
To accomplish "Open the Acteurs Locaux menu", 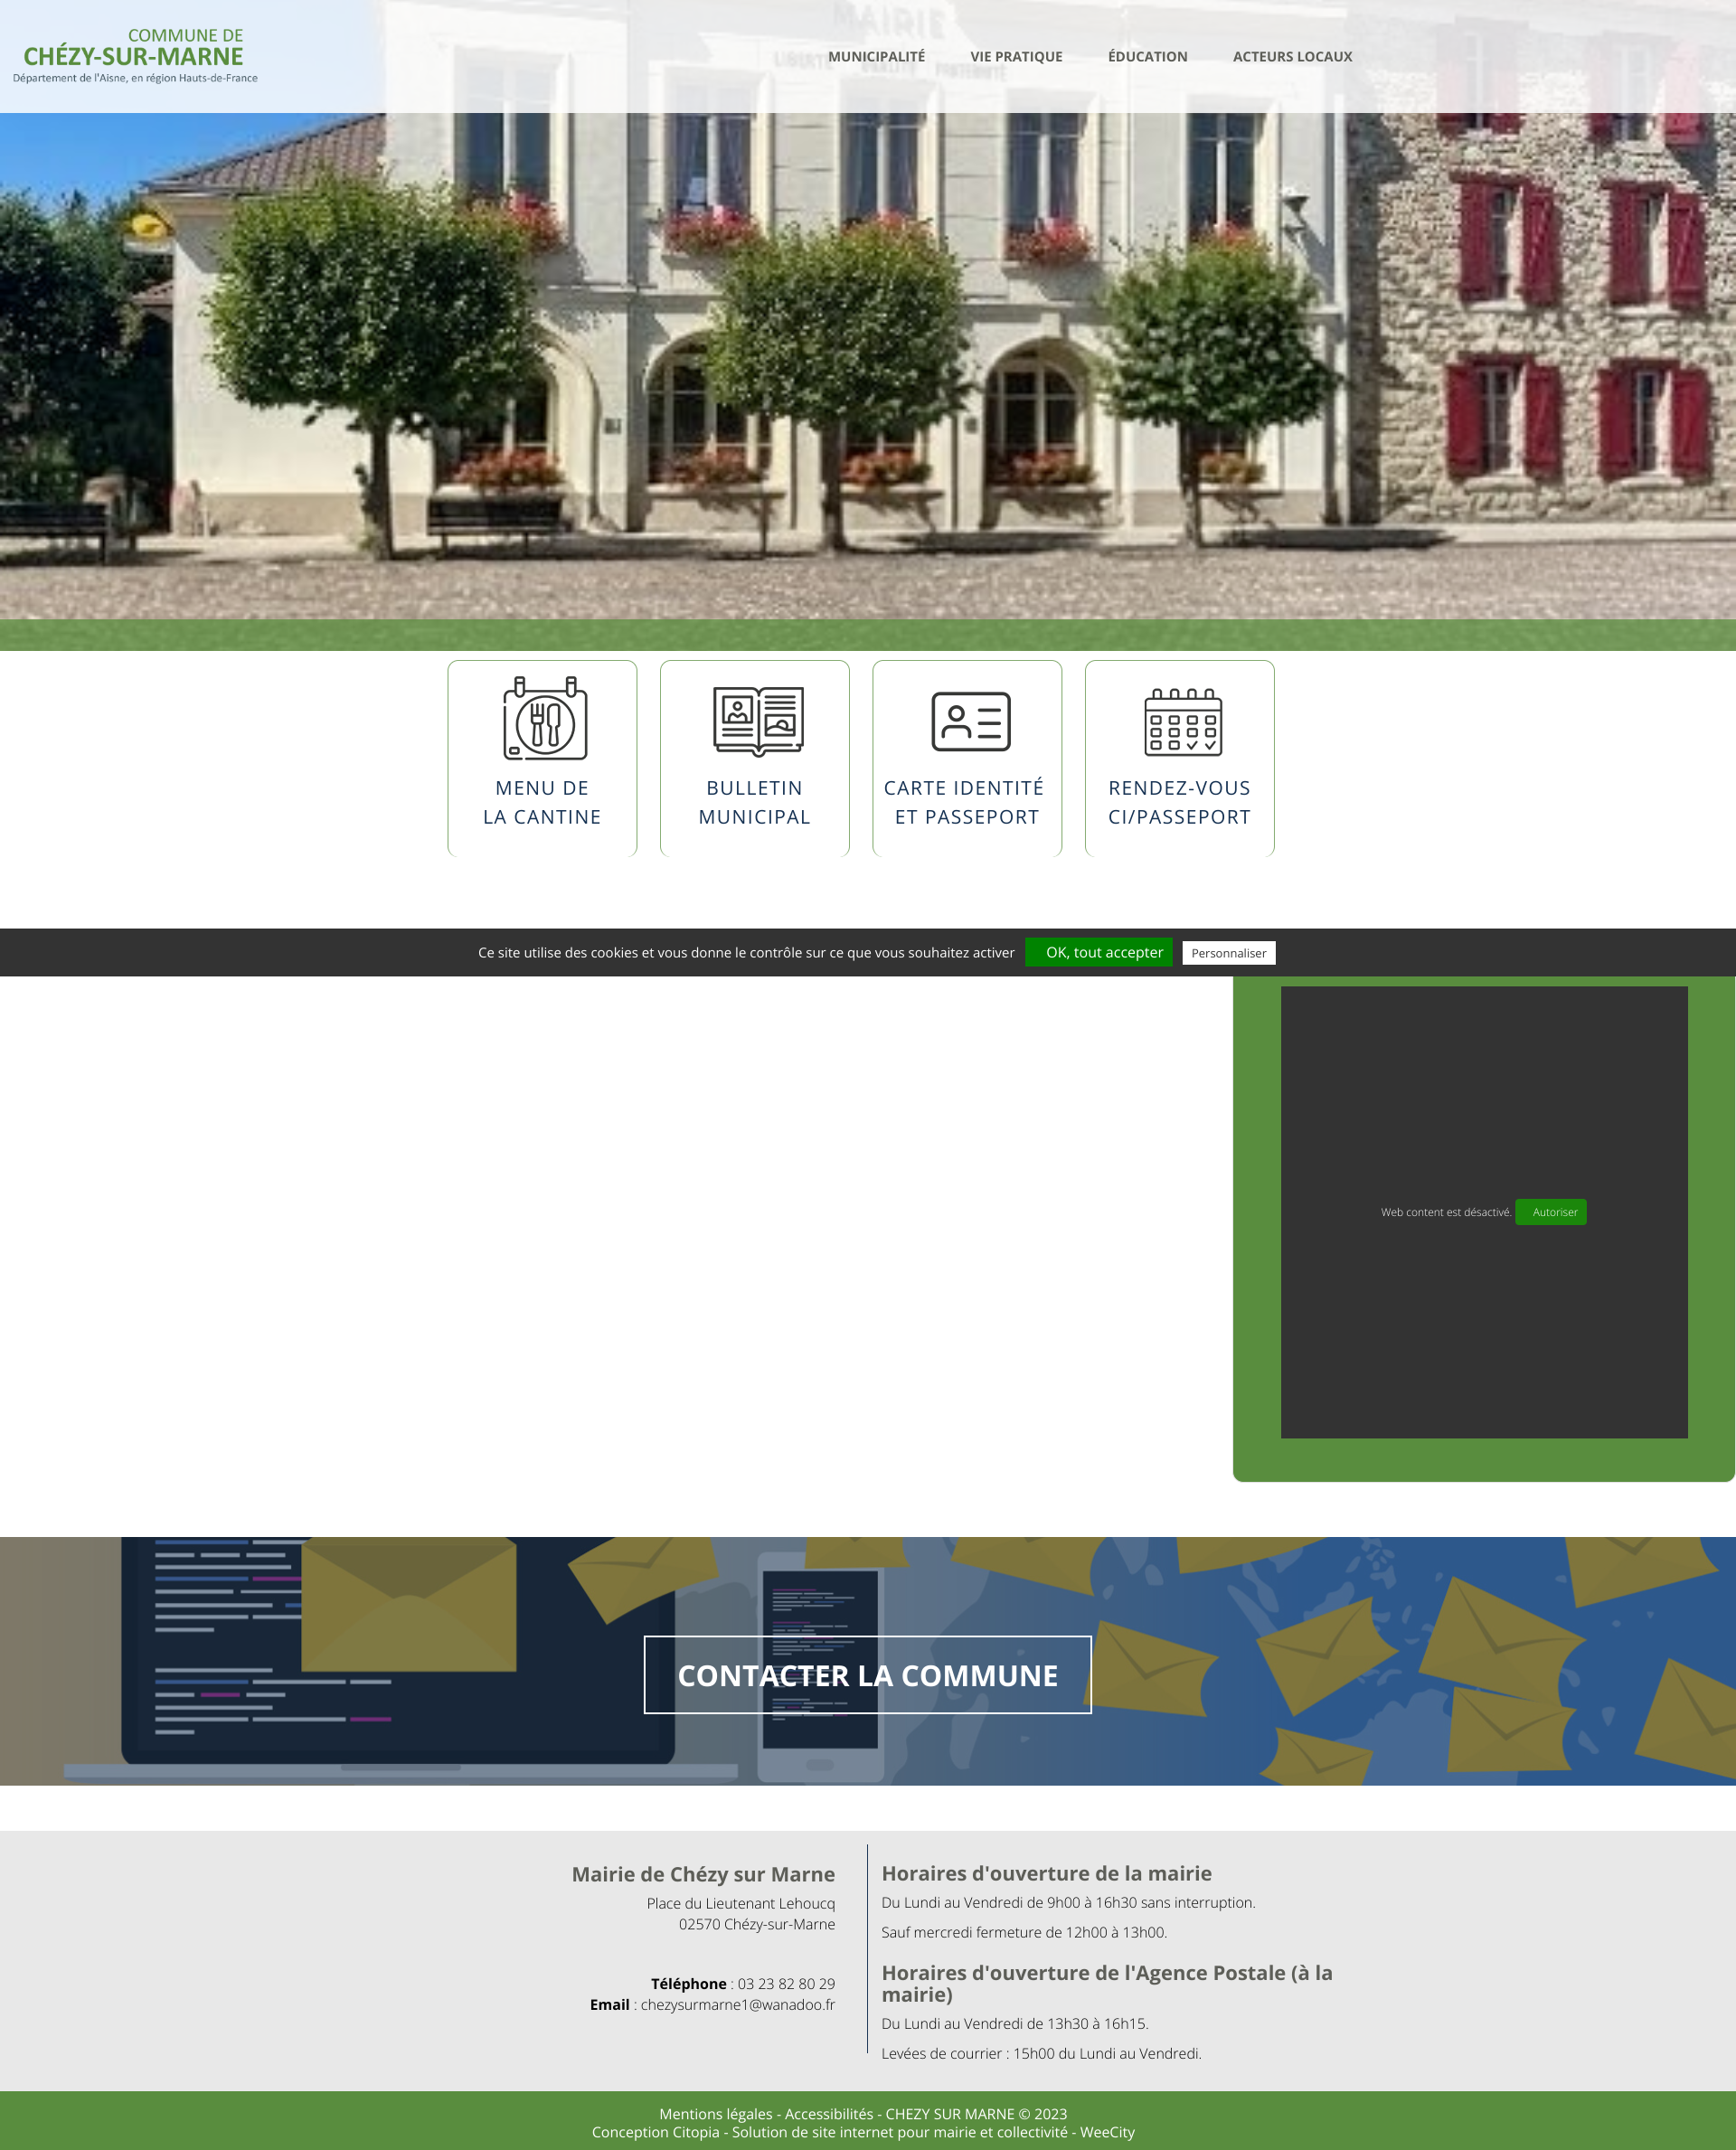I will pos(1292,57).
